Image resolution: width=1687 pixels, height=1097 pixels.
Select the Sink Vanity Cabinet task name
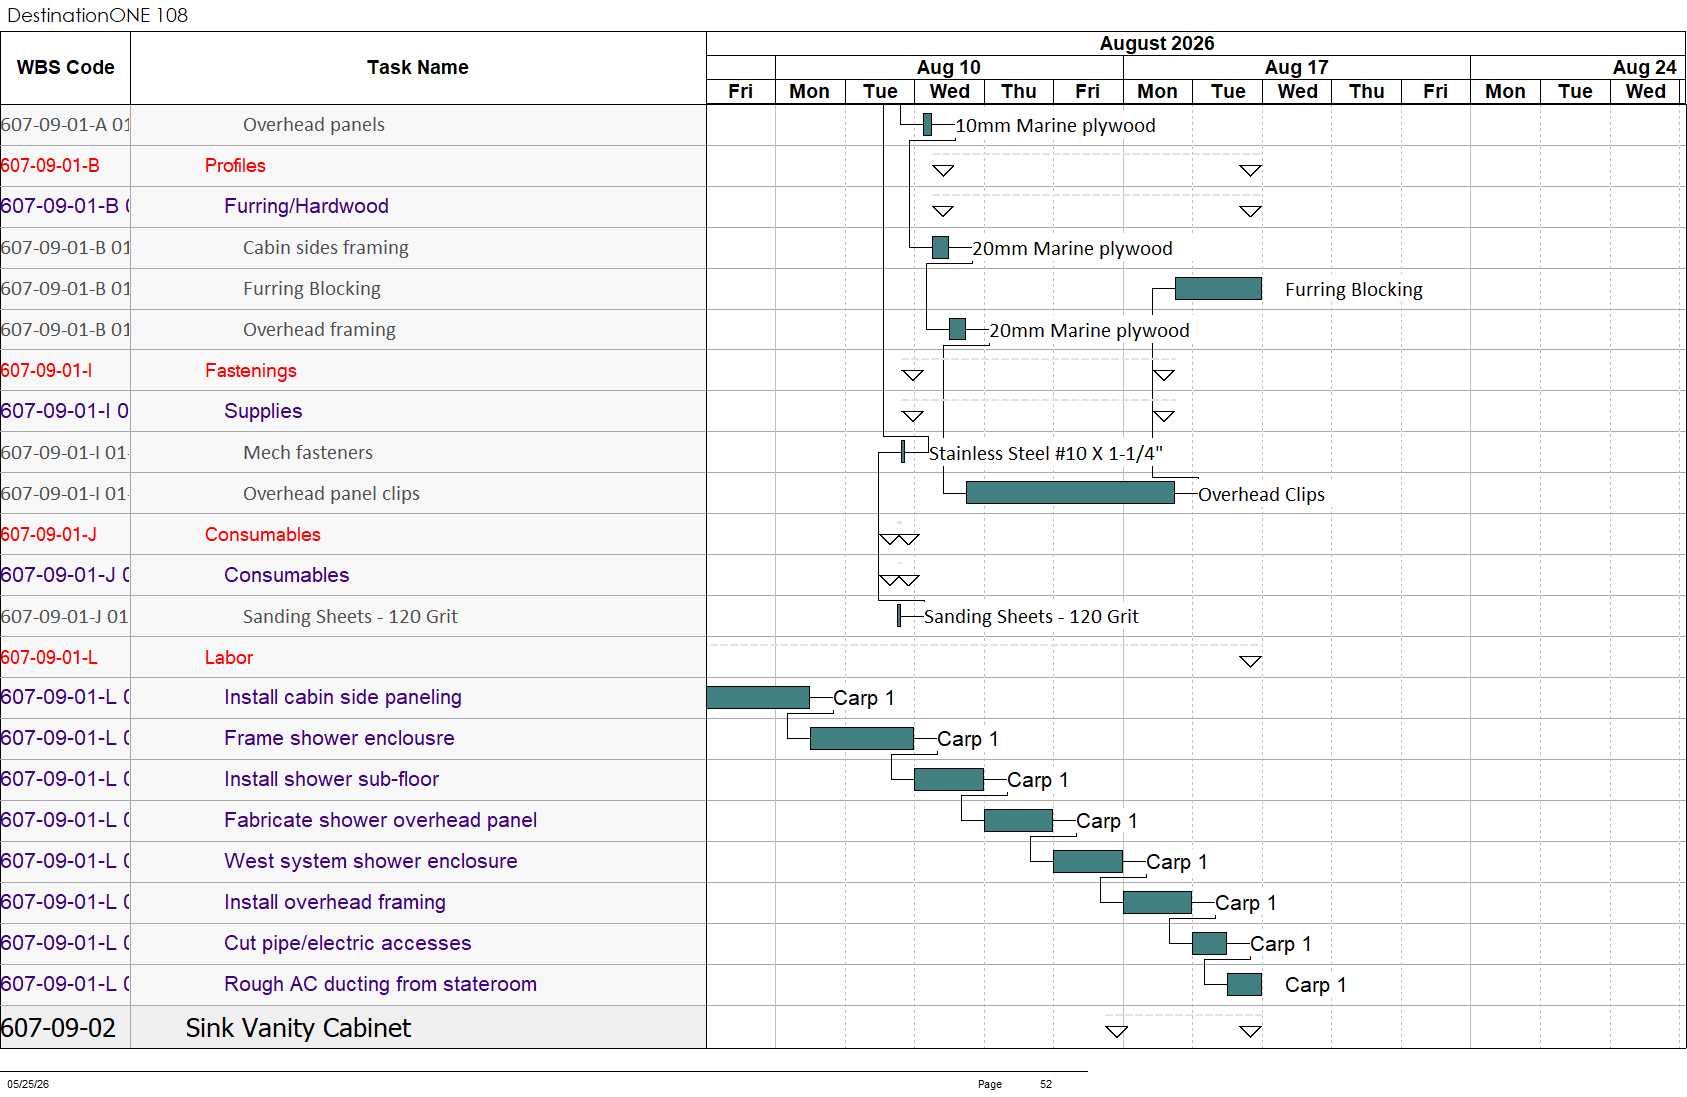coord(298,1028)
